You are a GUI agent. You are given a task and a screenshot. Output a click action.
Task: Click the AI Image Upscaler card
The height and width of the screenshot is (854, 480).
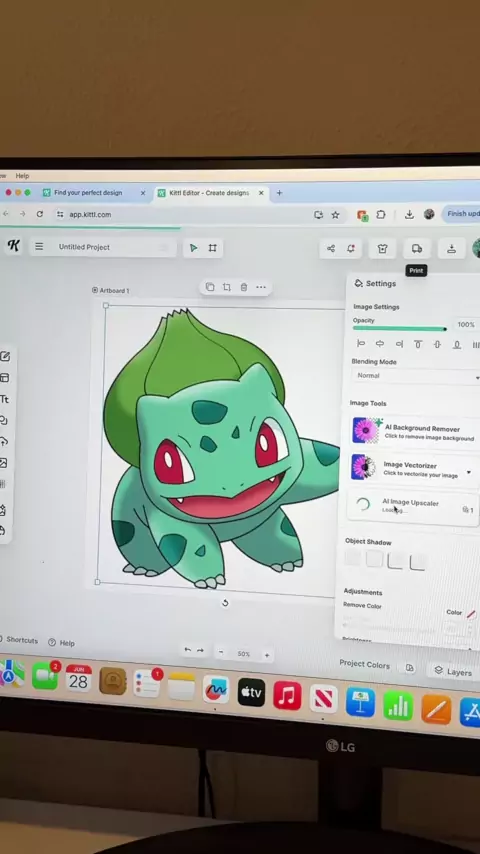(412, 507)
